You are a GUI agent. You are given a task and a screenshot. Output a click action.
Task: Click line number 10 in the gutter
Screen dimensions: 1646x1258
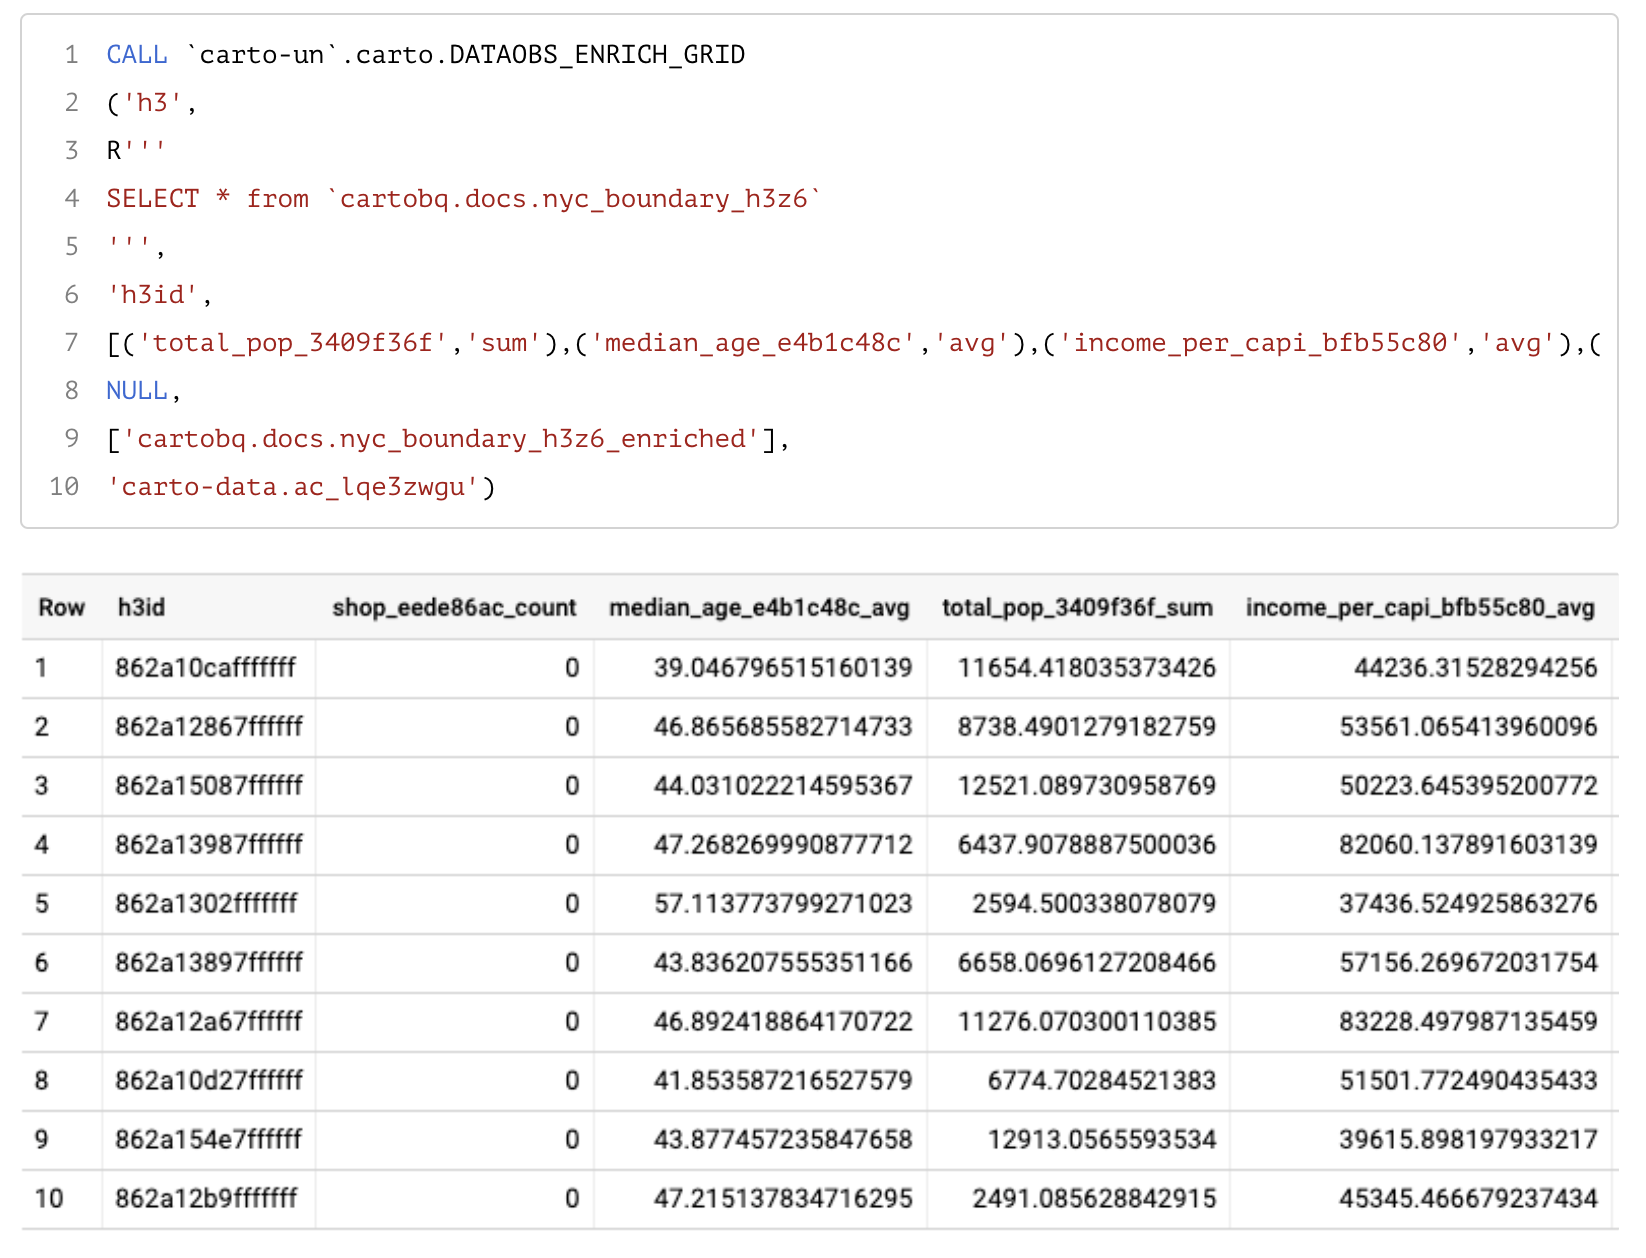pos(64,487)
